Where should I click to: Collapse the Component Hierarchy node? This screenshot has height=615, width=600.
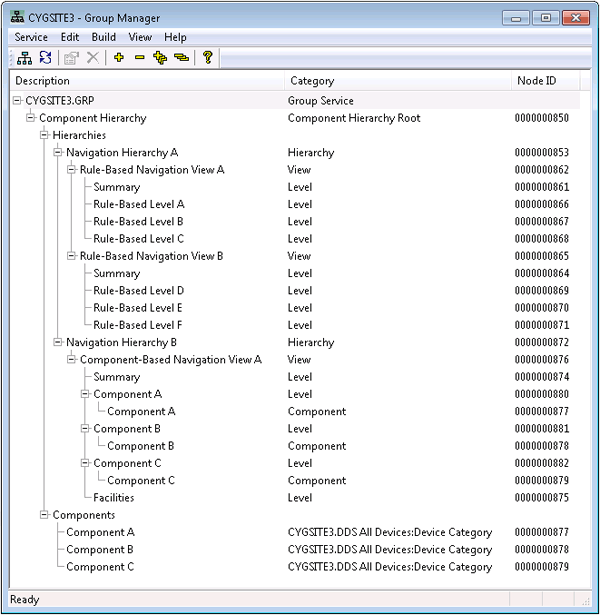point(30,118)
